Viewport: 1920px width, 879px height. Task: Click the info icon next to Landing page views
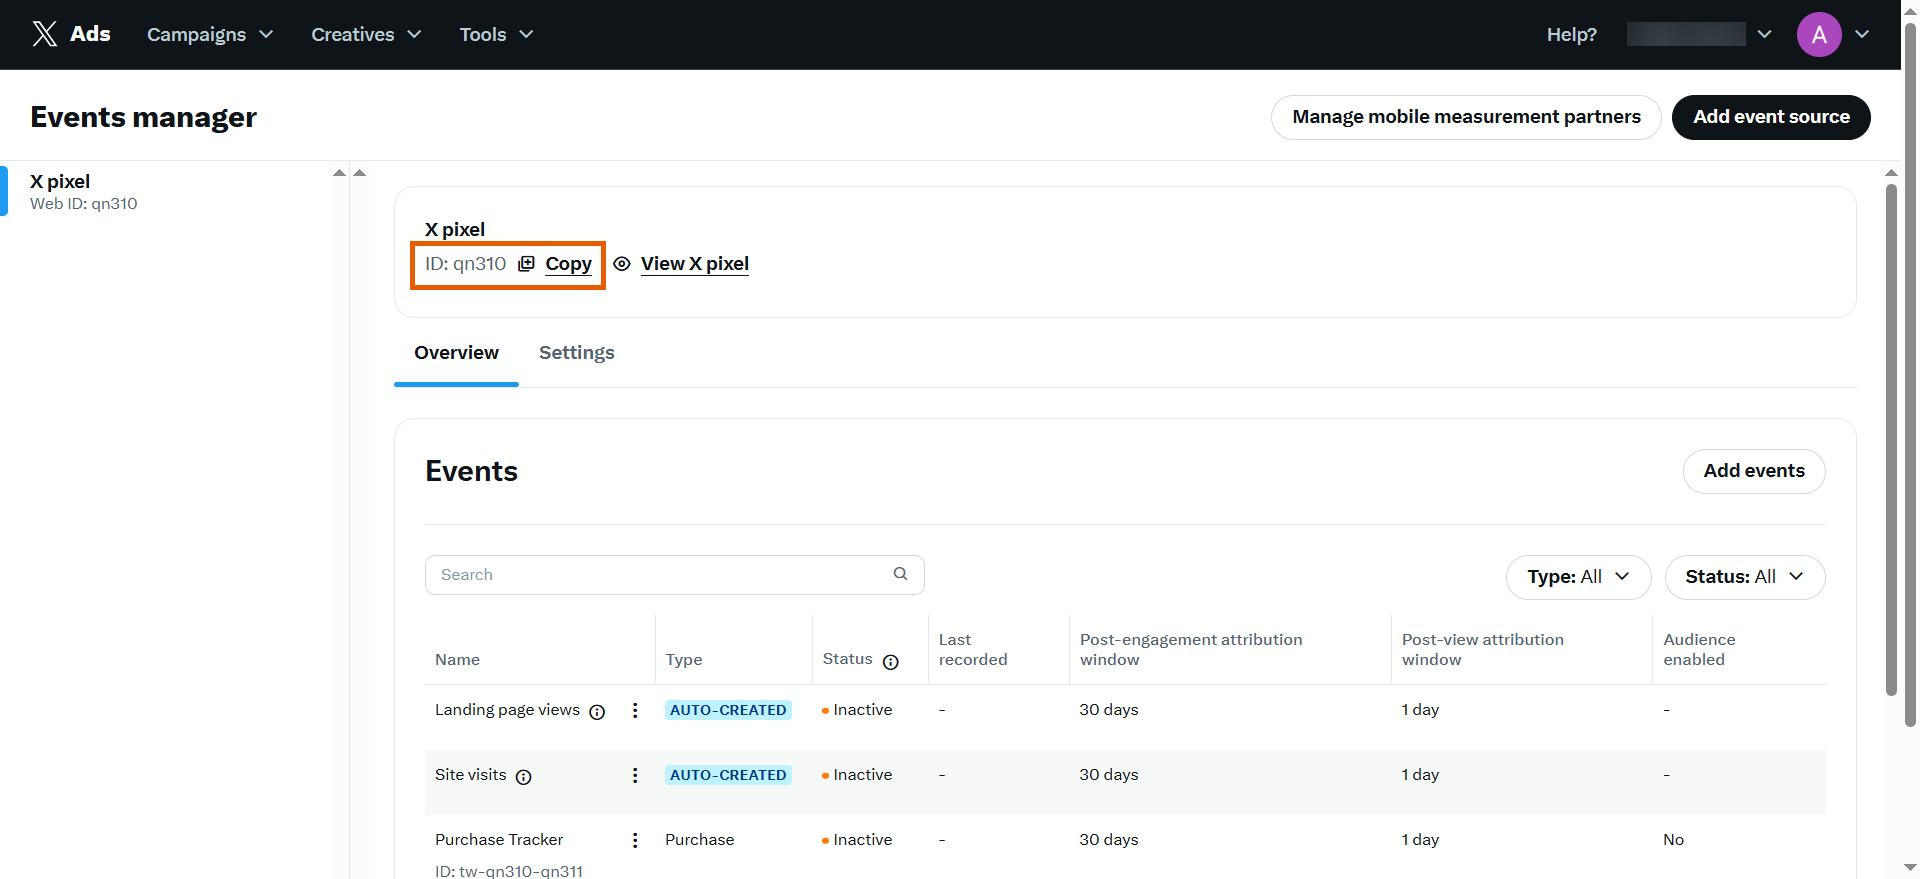click(x=597, y=712)
